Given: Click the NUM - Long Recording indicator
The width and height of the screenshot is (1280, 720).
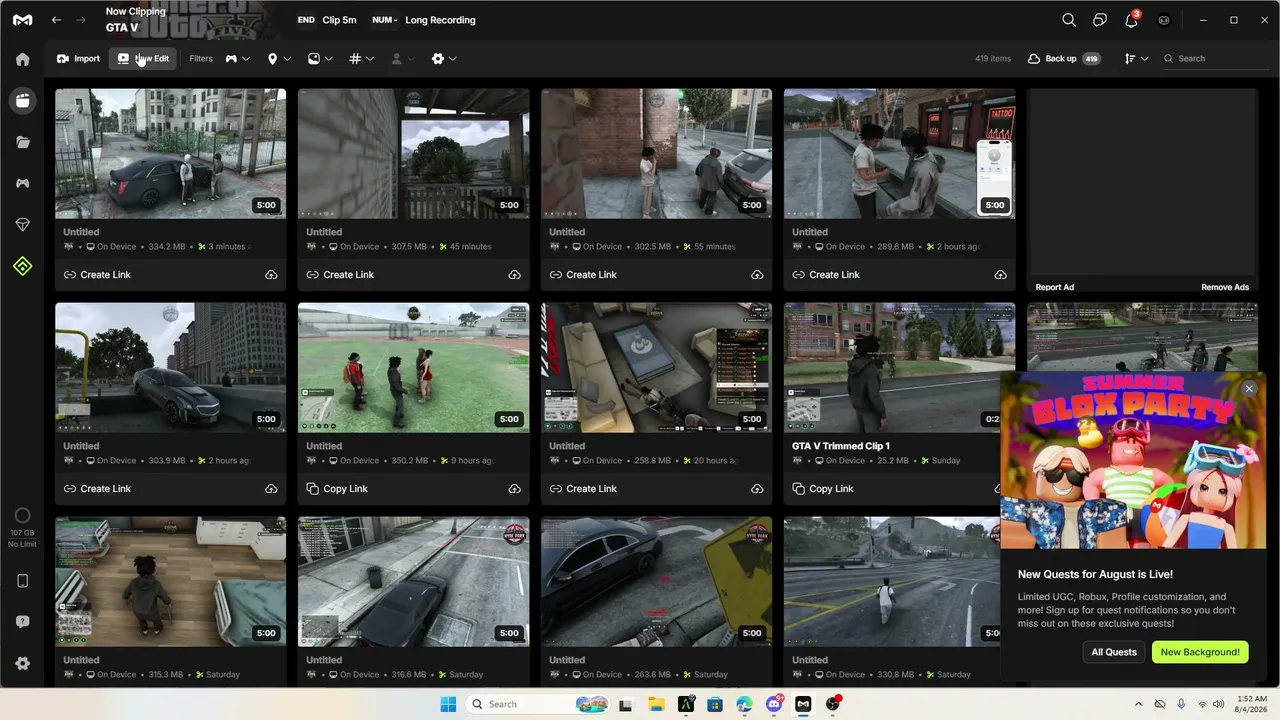Looking at the screenshot, I should (x=423, y=20).
